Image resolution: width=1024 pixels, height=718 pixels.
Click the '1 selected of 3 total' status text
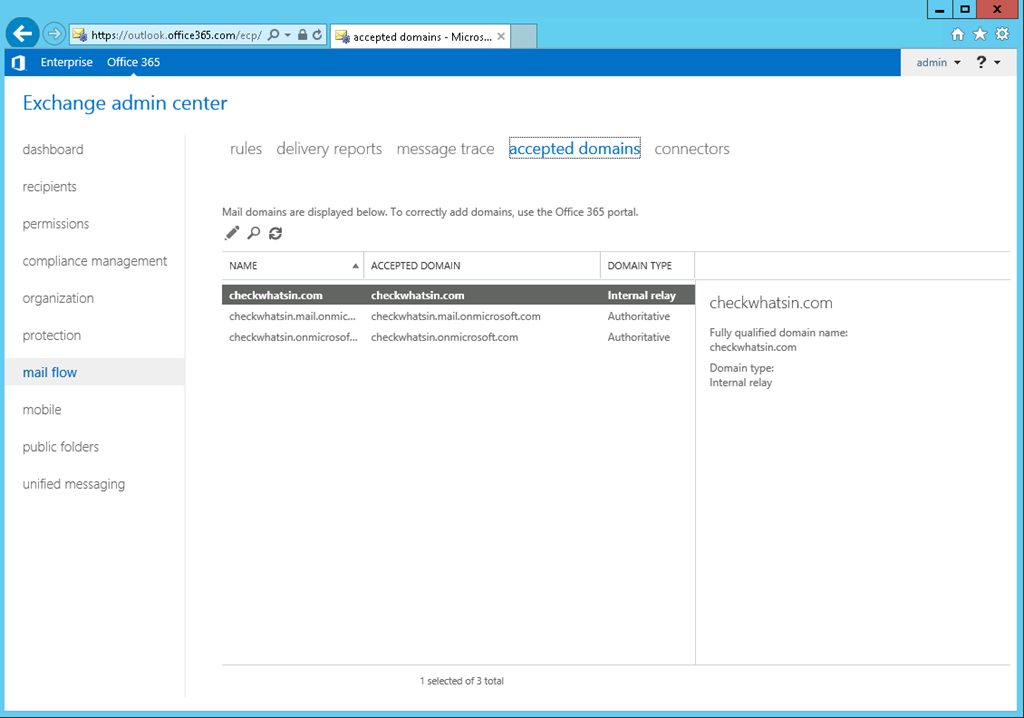tap(461, 681)
